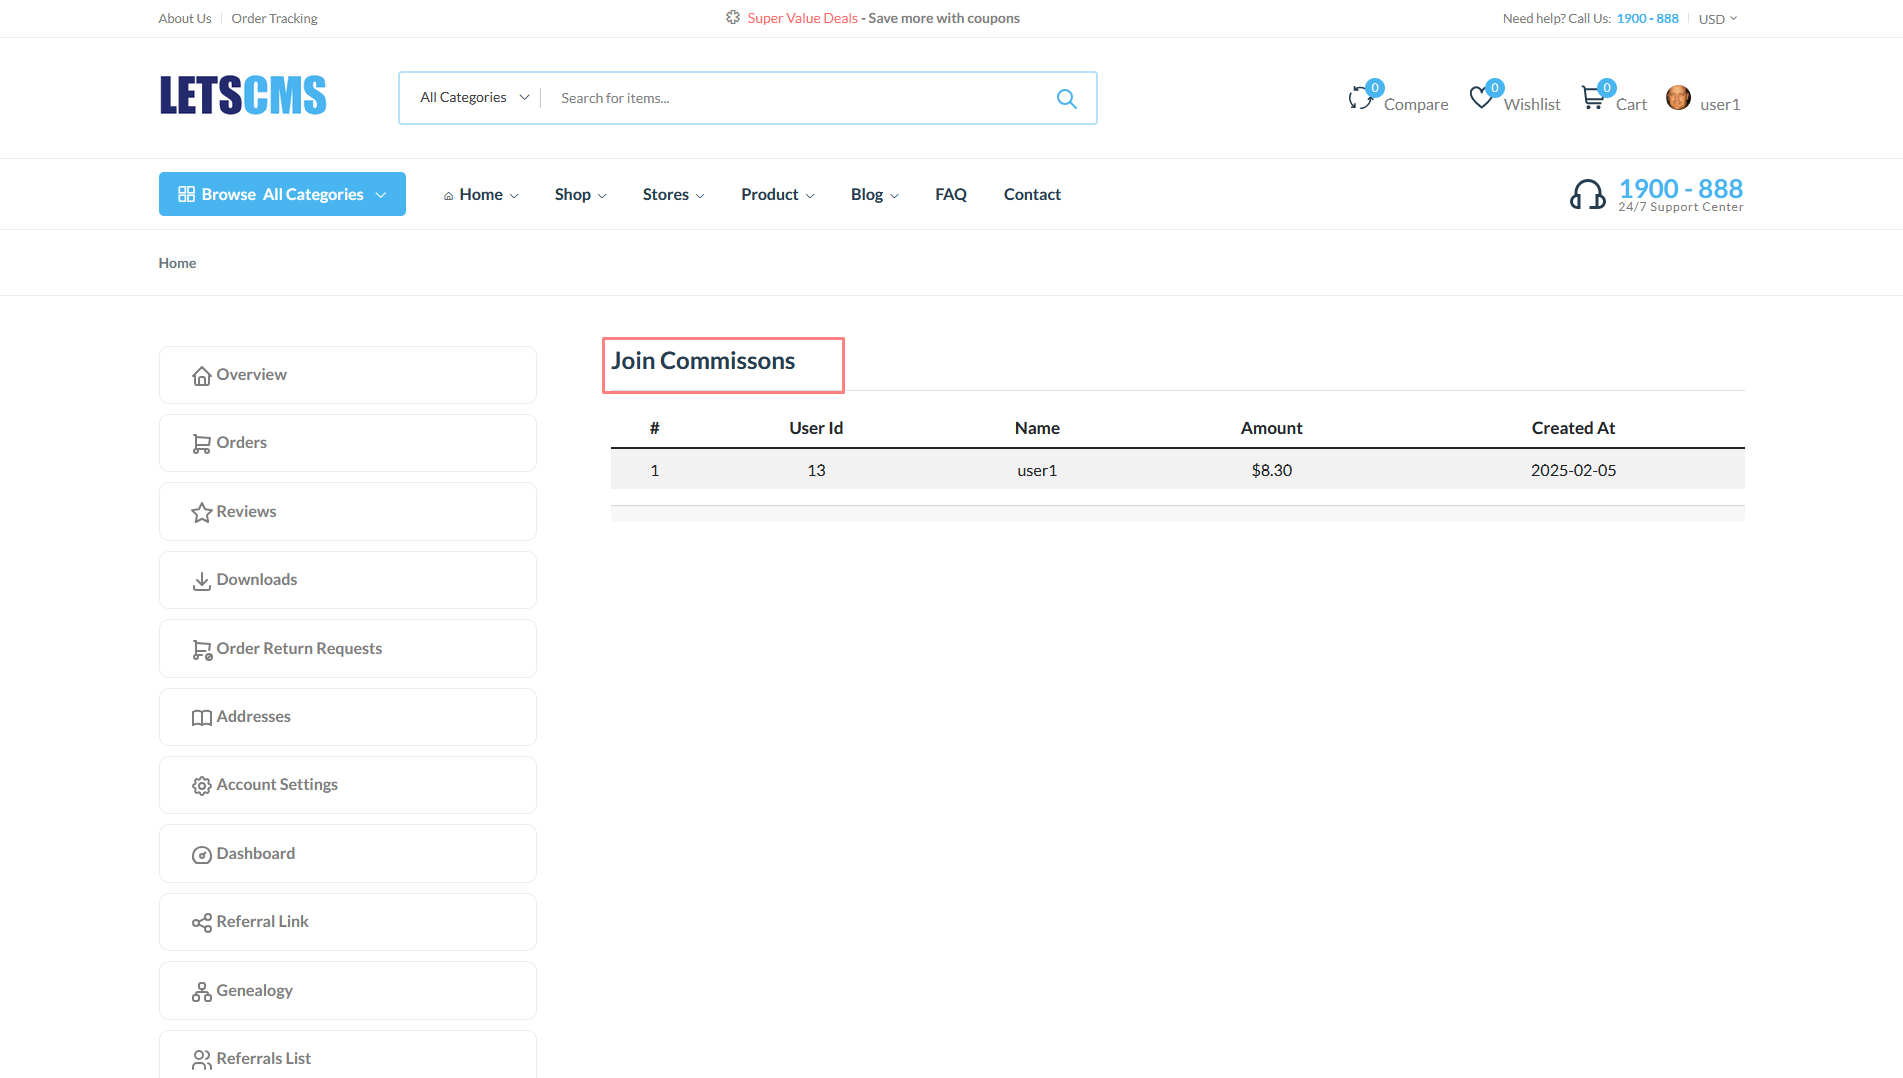The image size is (1903, 1078).
Task: Click the Order Tracking link
Action: (x=274, y=19)
